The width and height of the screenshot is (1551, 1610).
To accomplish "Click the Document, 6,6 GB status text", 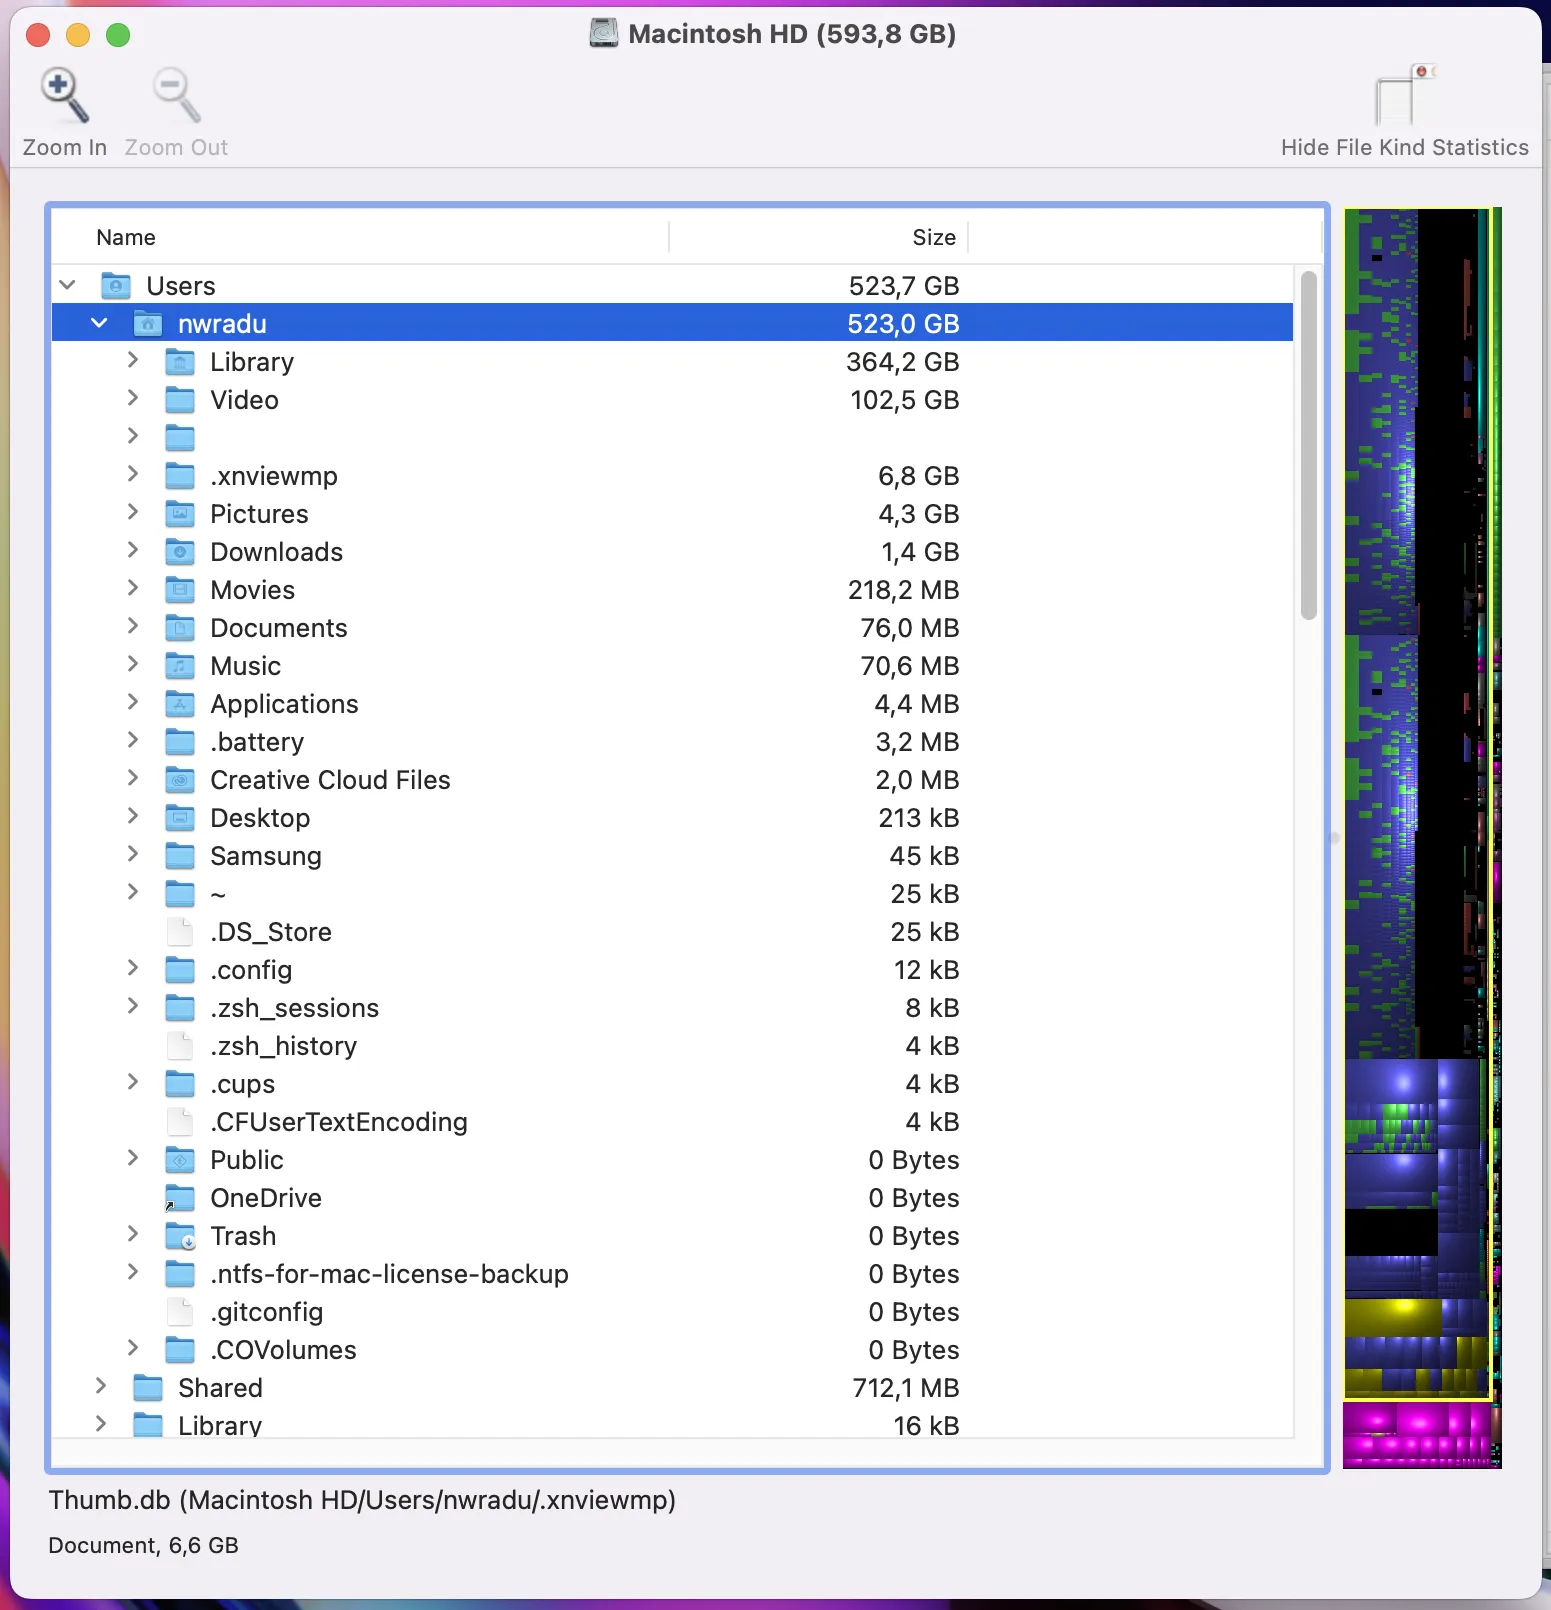I will (144, 1545).
